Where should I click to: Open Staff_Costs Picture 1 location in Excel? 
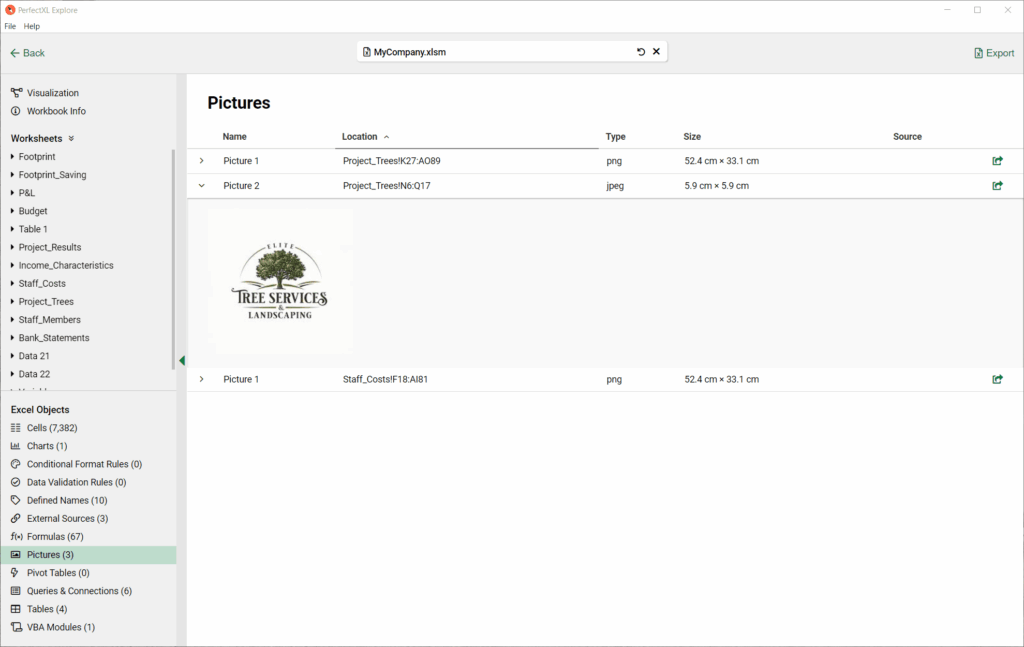[997, 379]
